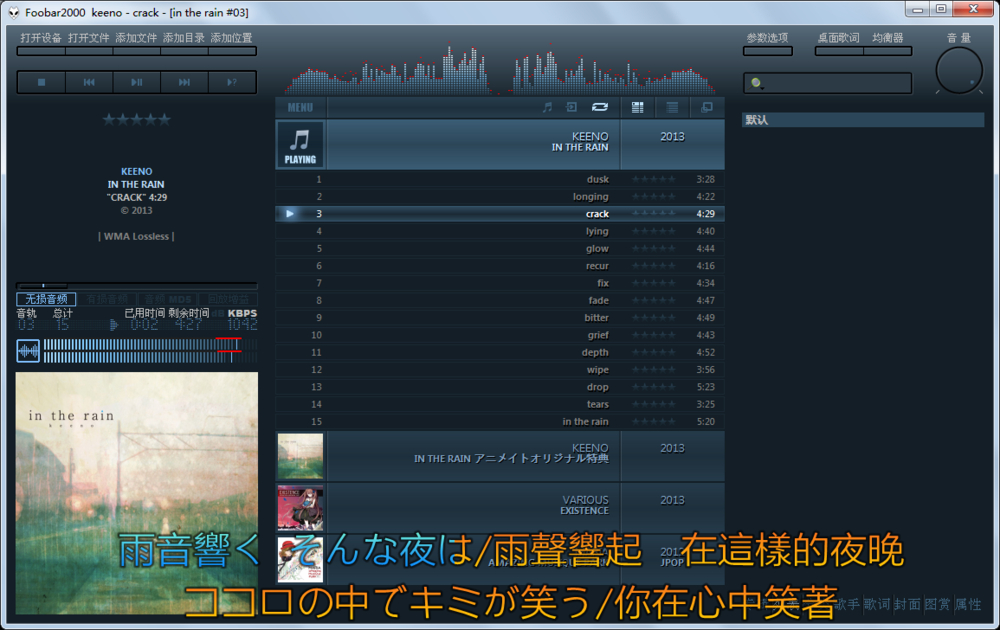
Task: Click the in the rain album cover art
Action: tap(136, 493)
